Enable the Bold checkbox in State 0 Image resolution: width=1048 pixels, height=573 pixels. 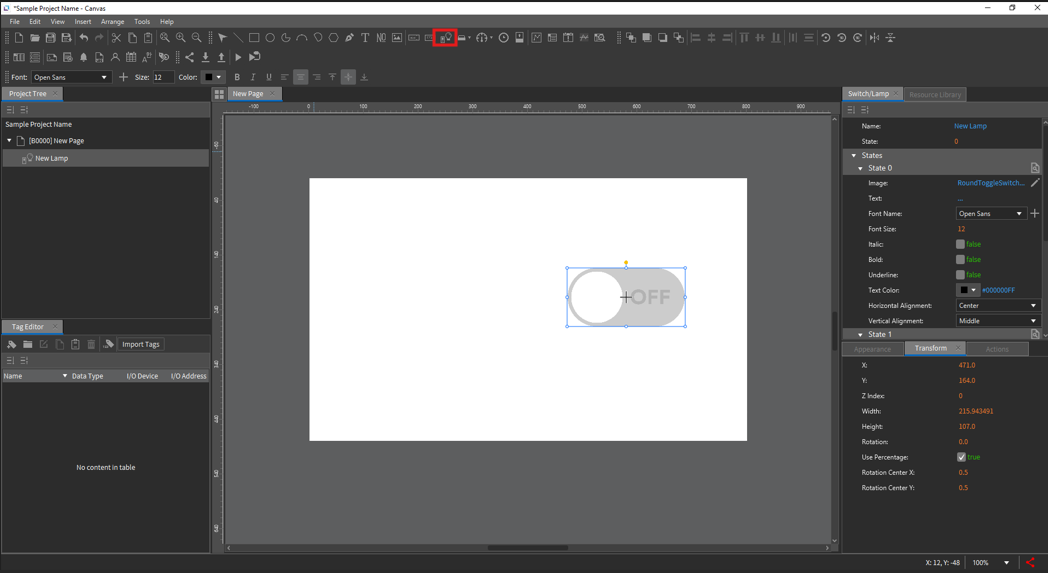click(960, 259)
